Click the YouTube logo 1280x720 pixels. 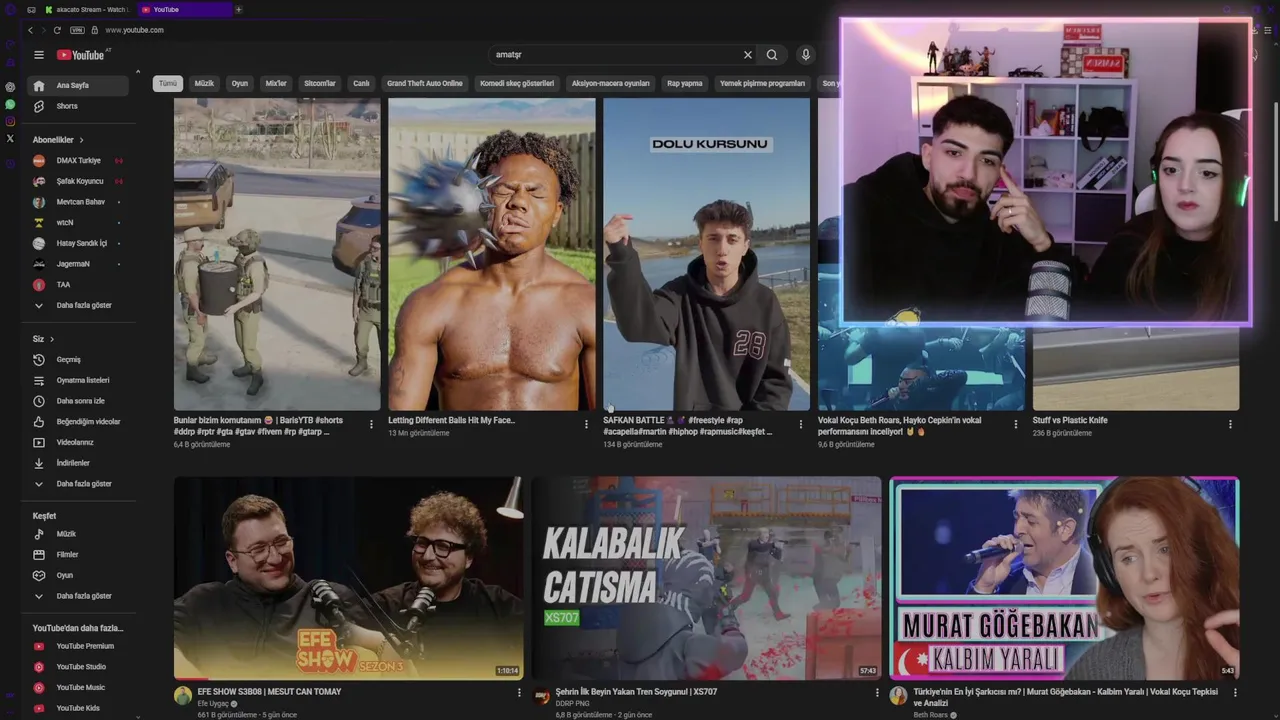point(80,55)
